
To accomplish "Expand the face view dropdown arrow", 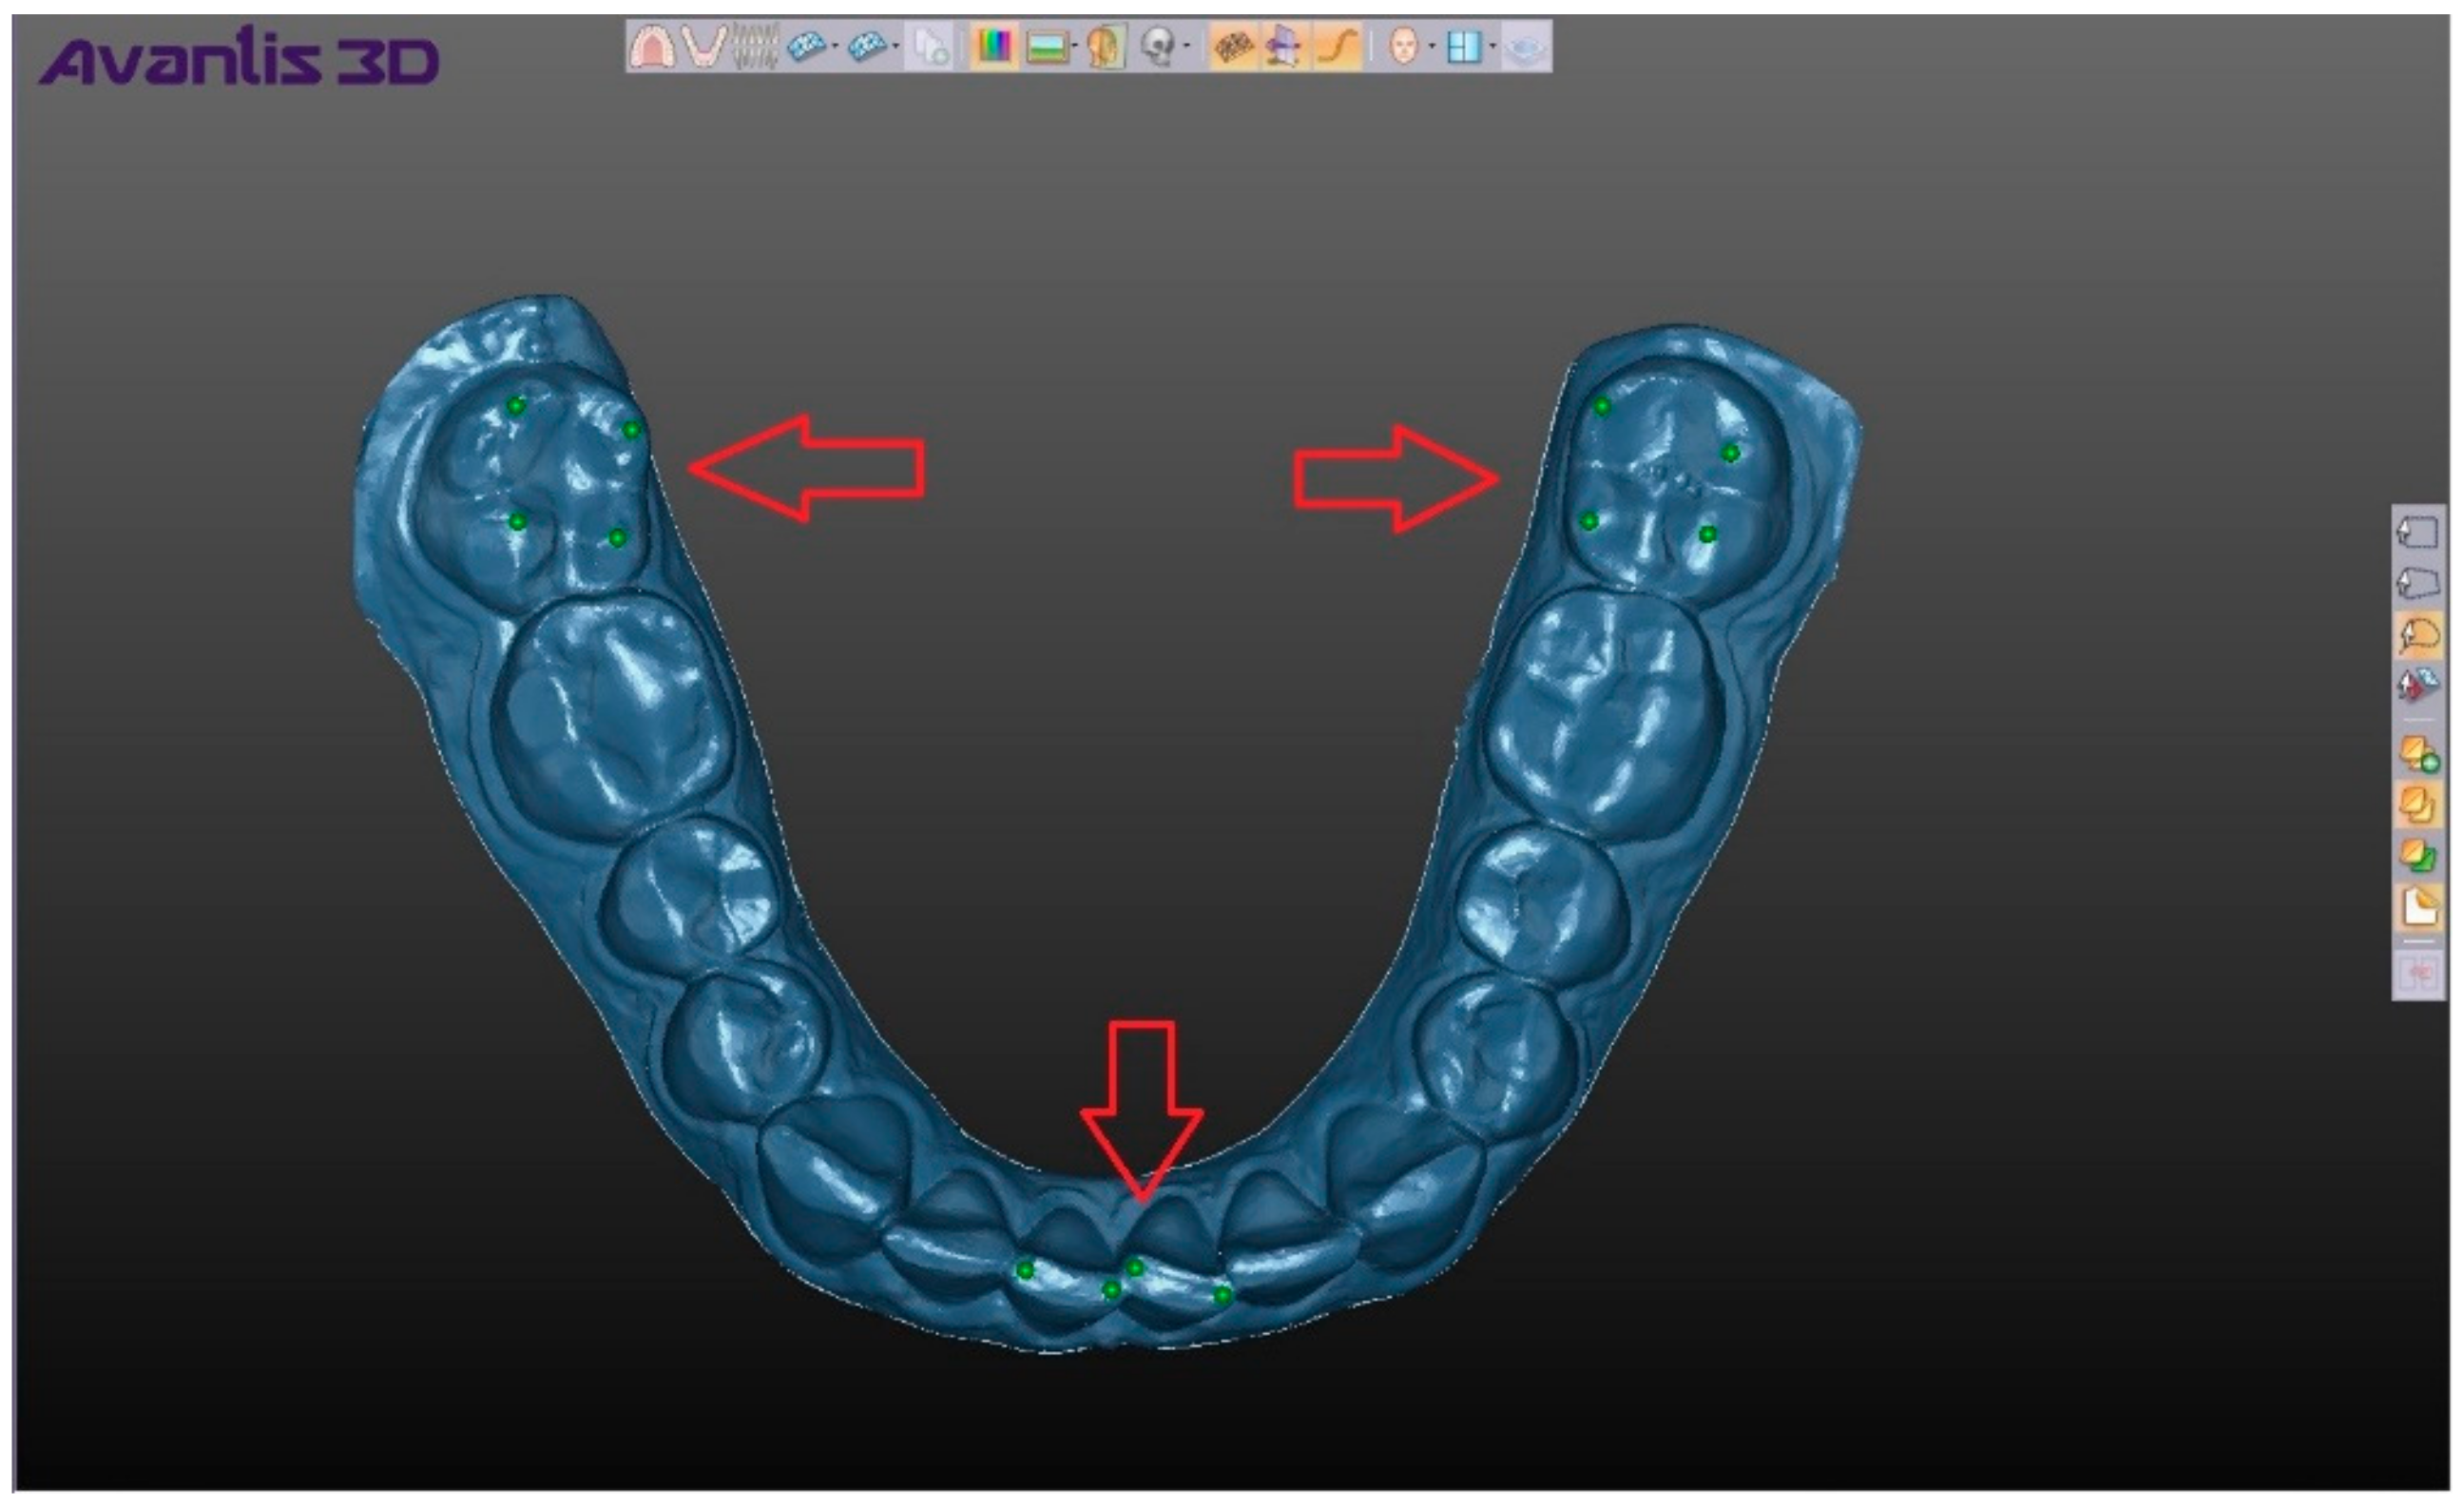I will [x=1432, y=46].
